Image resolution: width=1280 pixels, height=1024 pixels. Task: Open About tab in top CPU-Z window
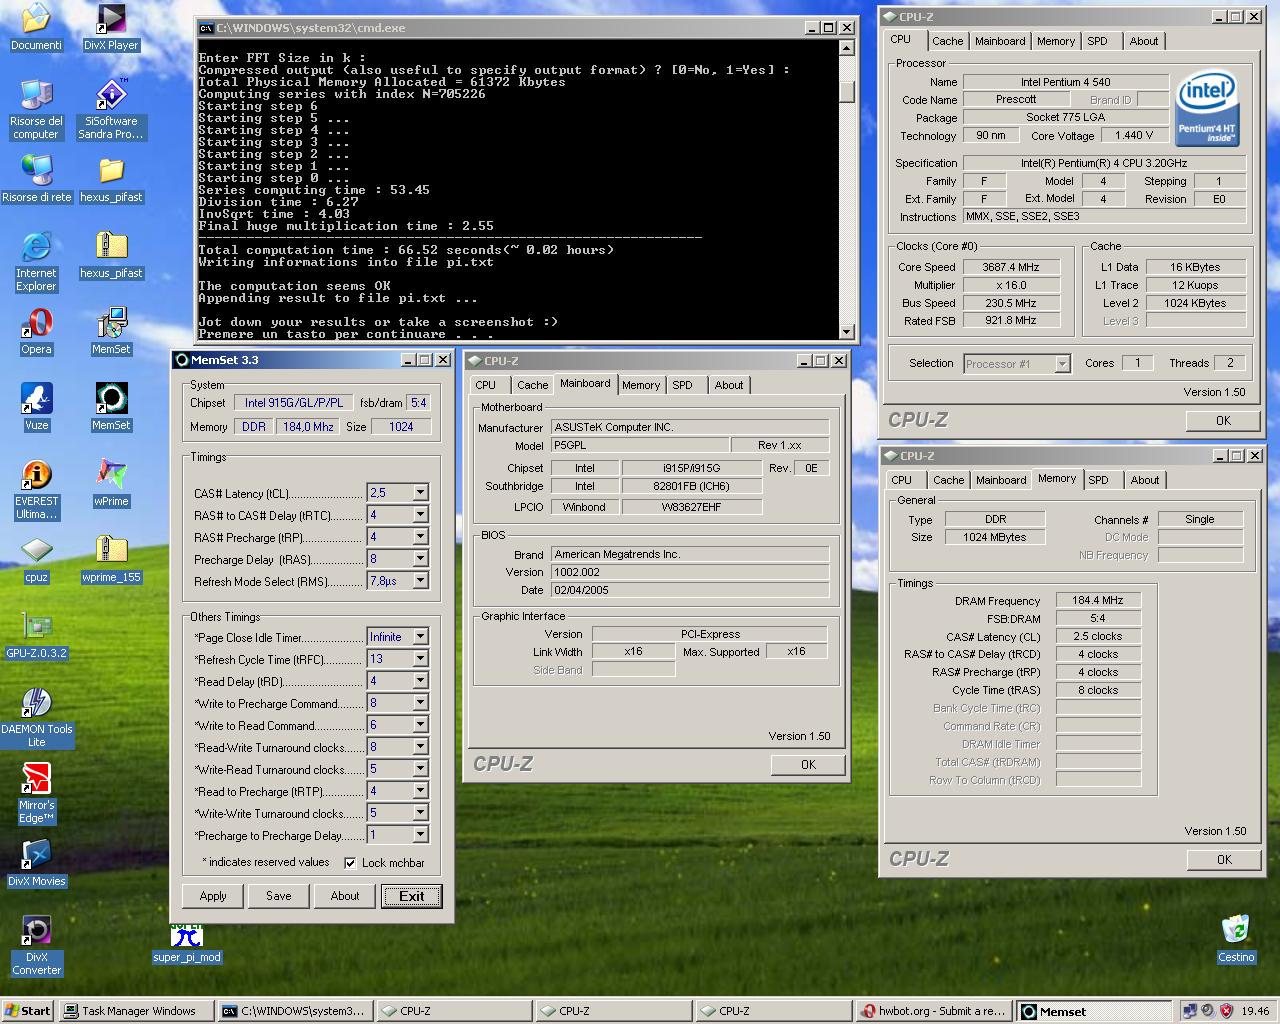click(x=1143, y=41)
